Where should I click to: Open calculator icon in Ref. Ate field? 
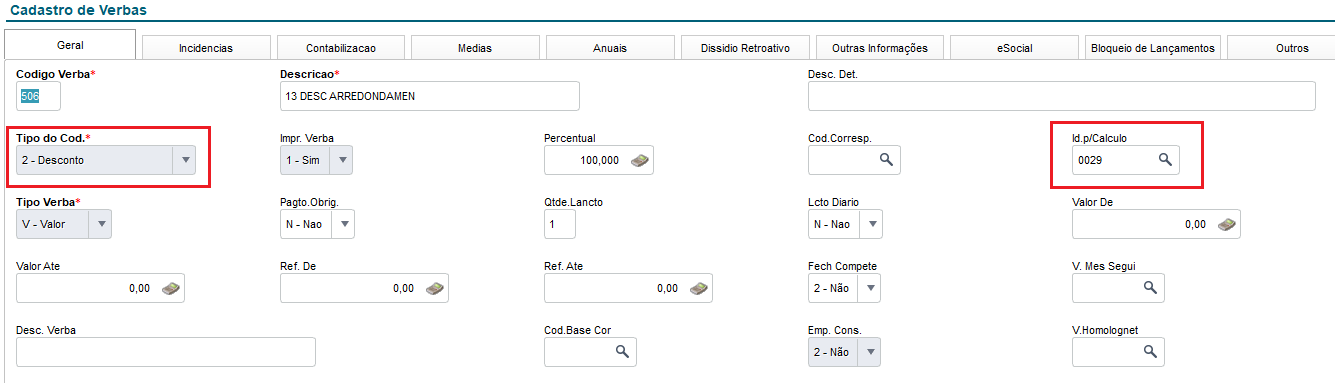click(x=699, y=288)
